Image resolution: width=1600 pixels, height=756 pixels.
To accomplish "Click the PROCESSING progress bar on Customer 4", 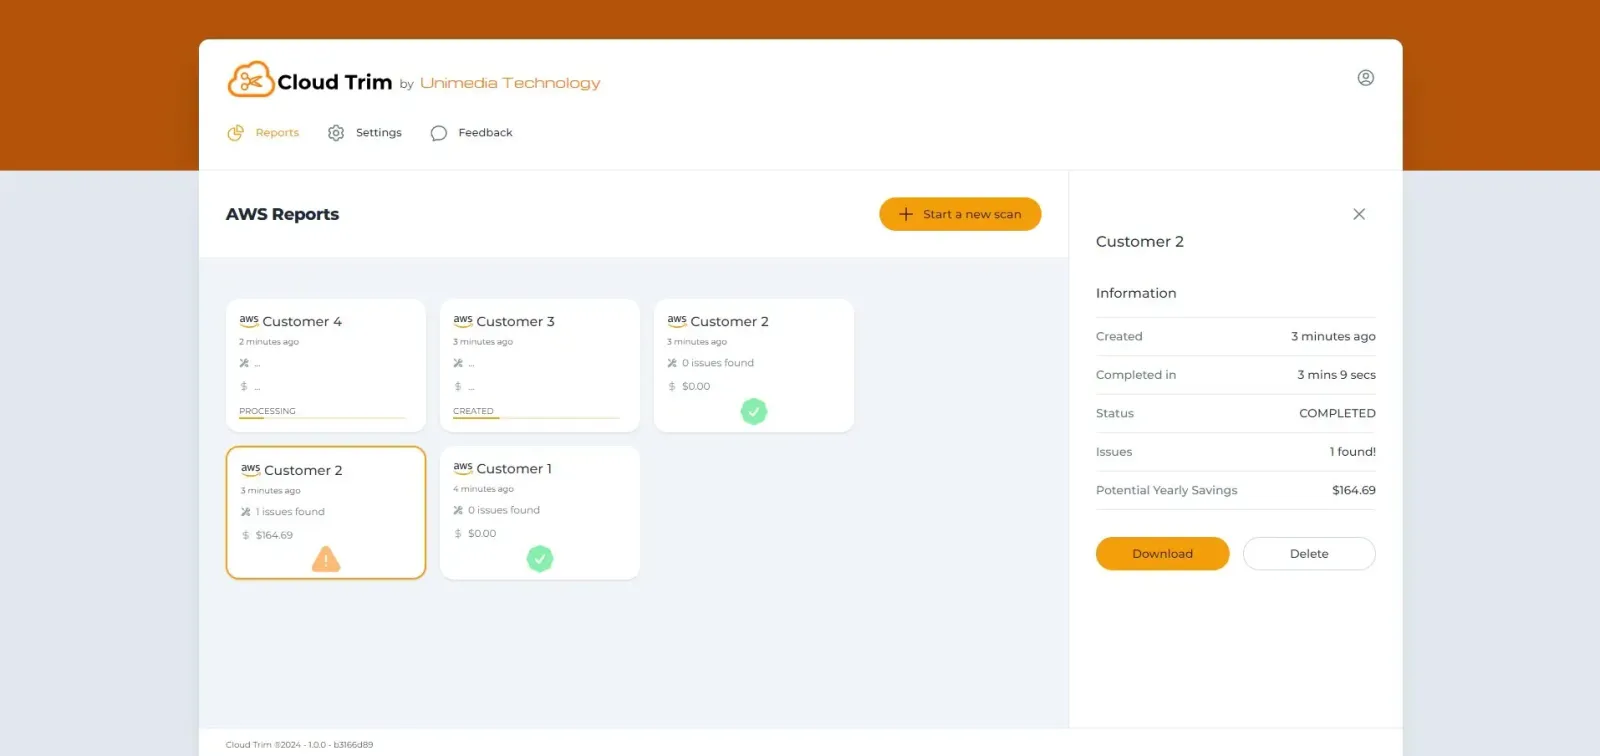I will point(322,418).
